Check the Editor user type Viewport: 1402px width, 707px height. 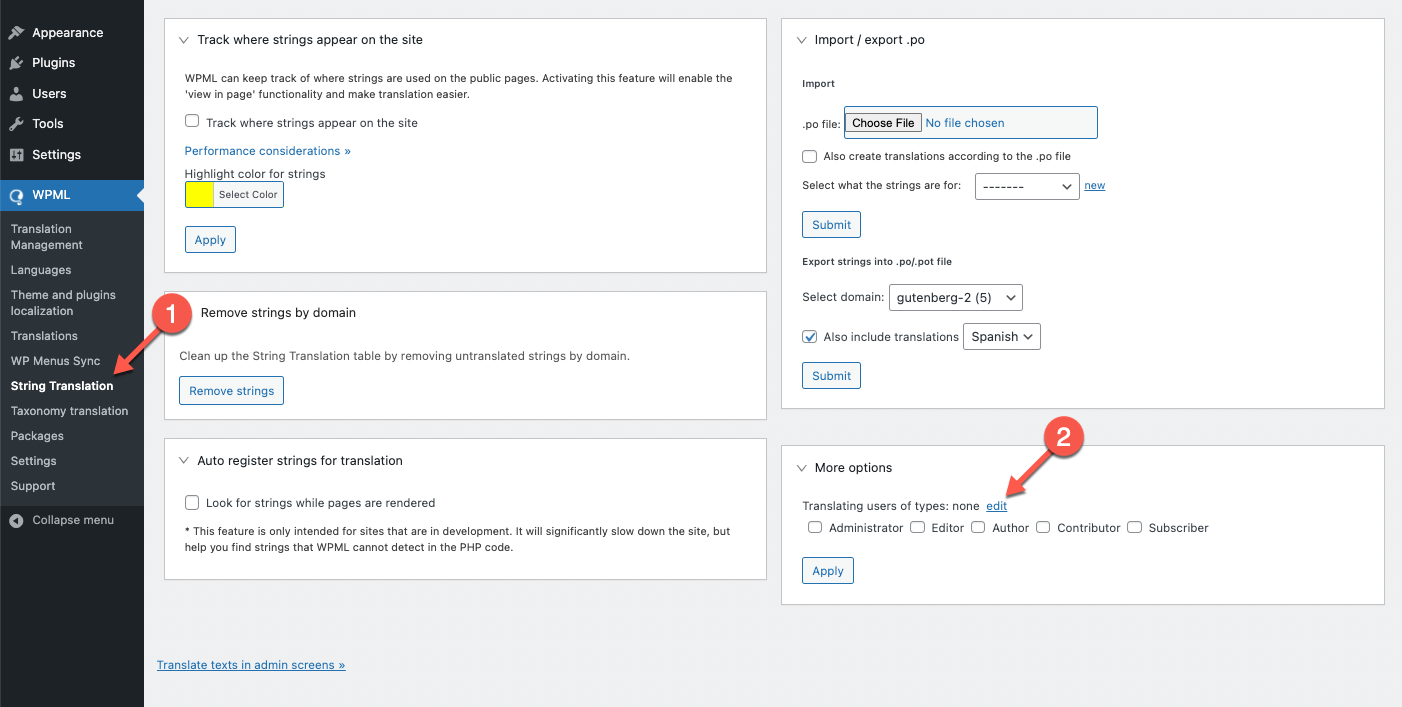click(917, 527)
